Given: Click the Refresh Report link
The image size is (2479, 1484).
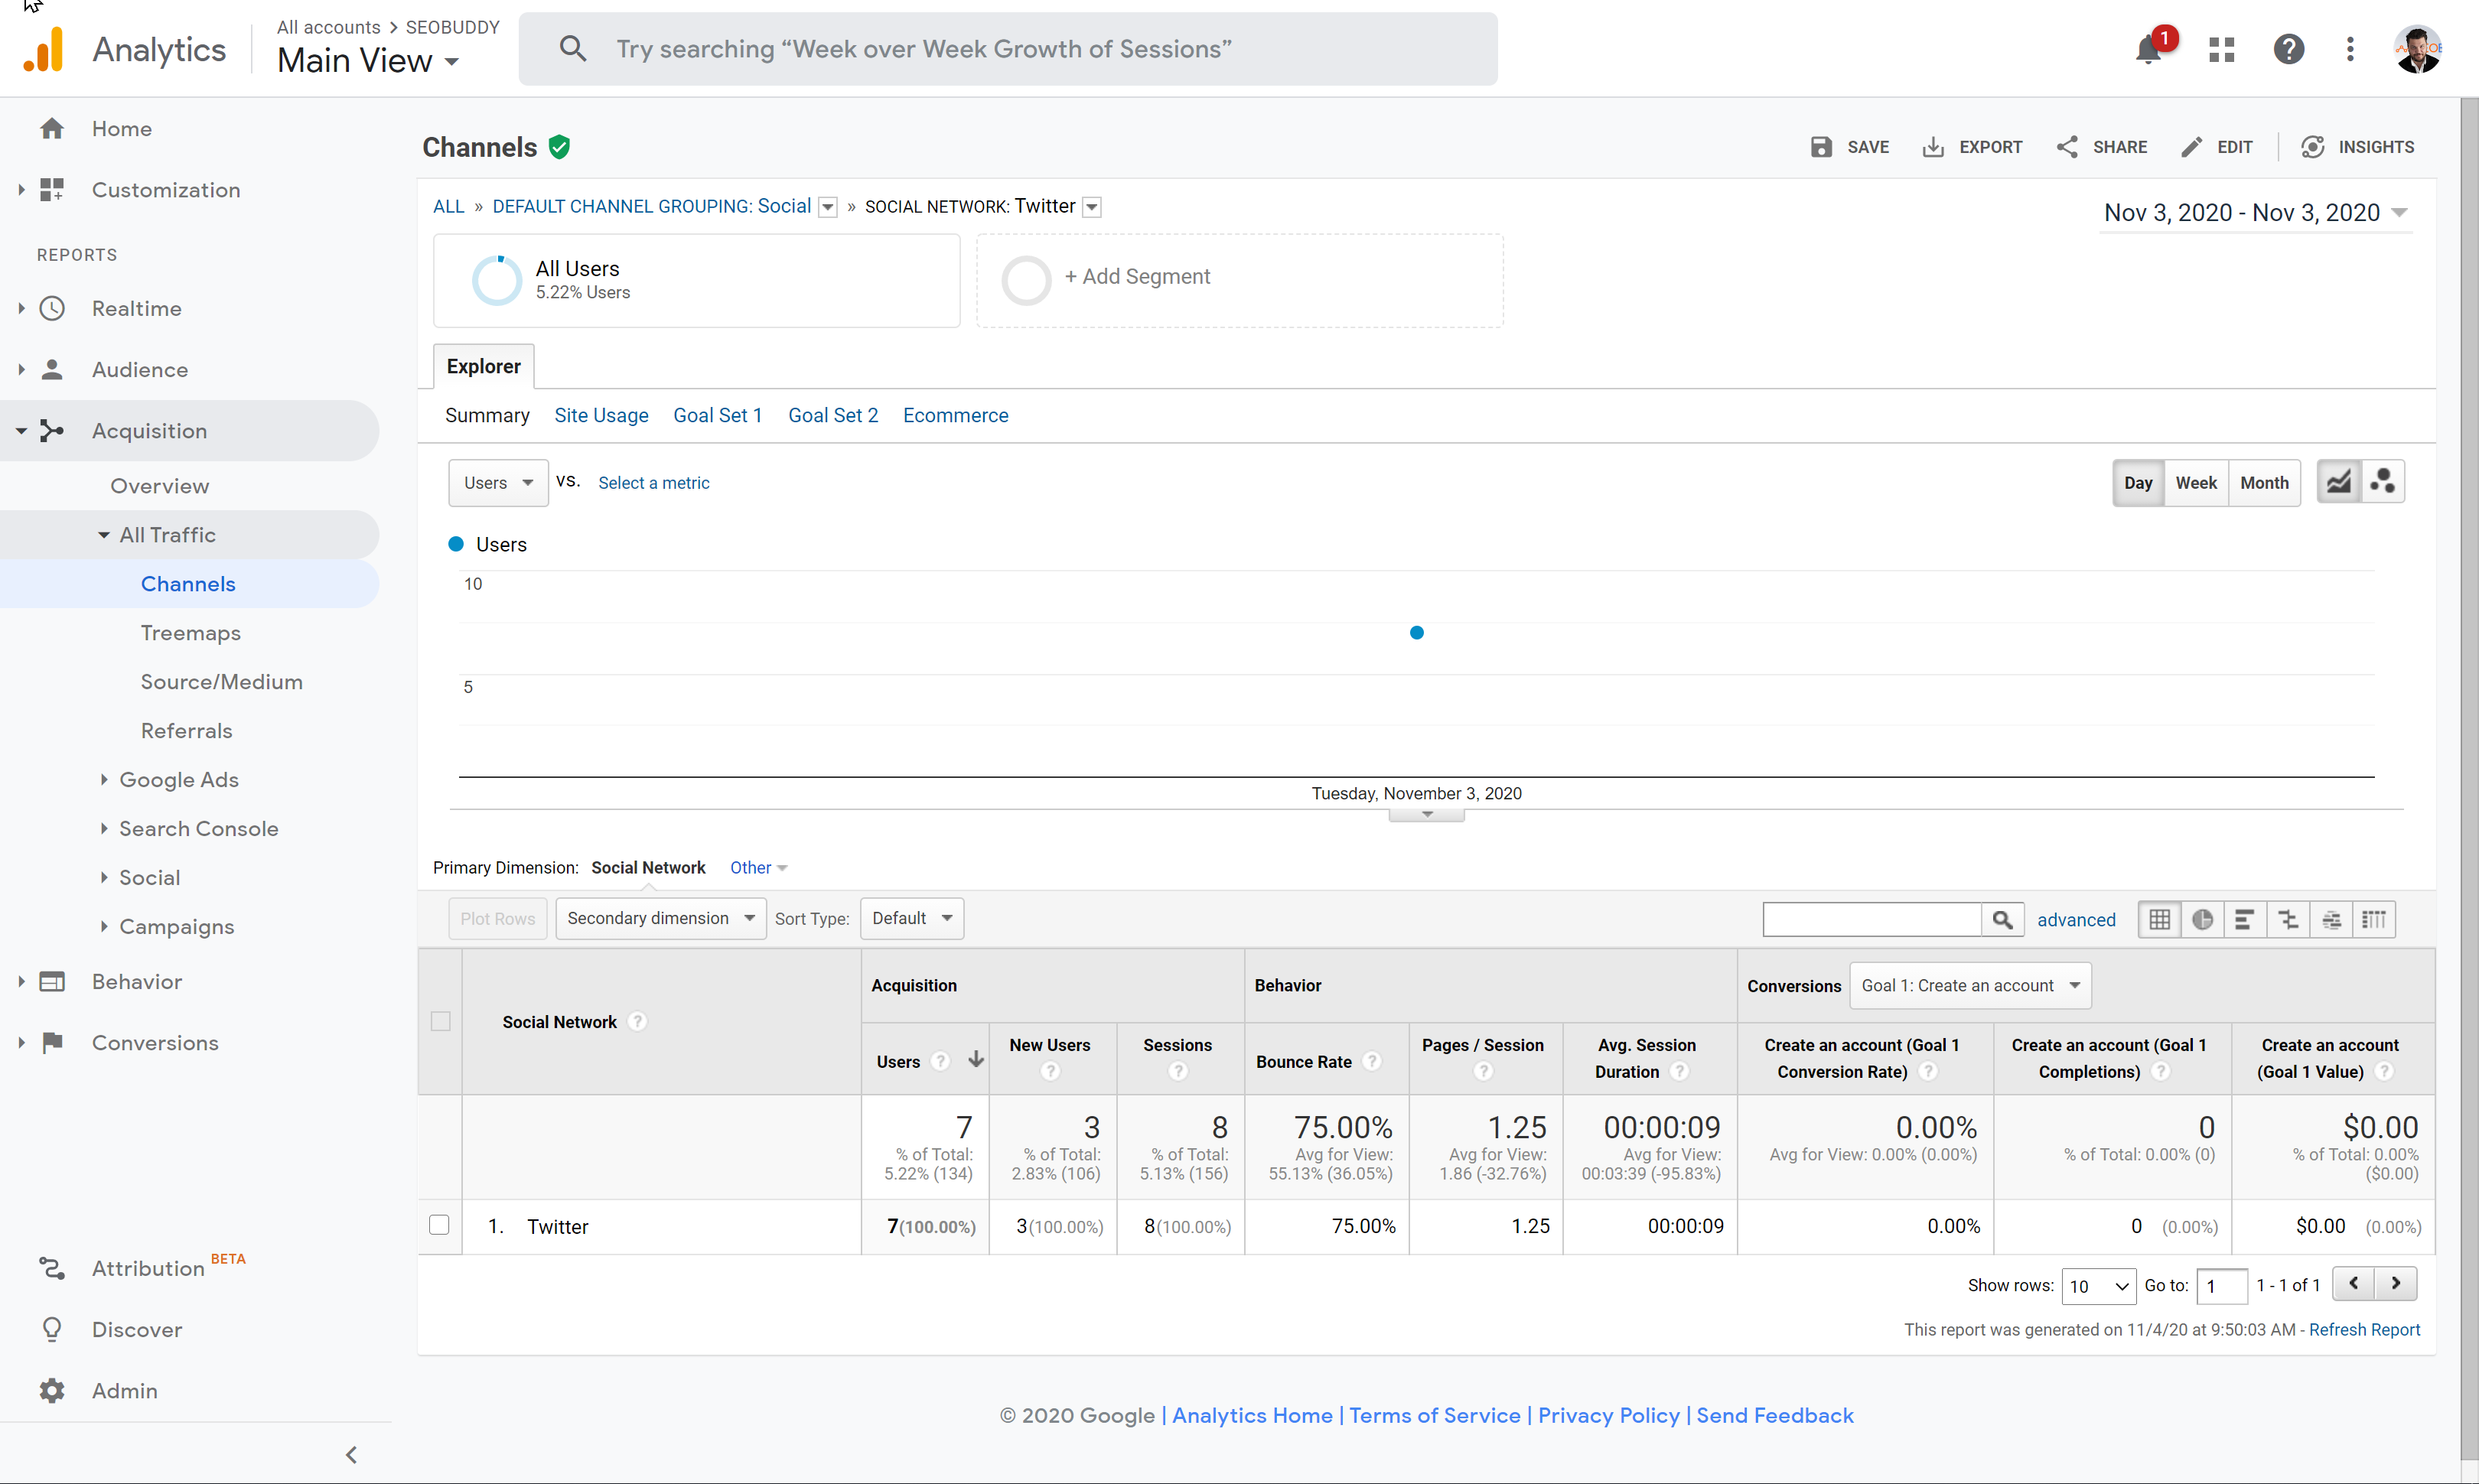Looking at the screenshot, I should pos(2364,1329).
